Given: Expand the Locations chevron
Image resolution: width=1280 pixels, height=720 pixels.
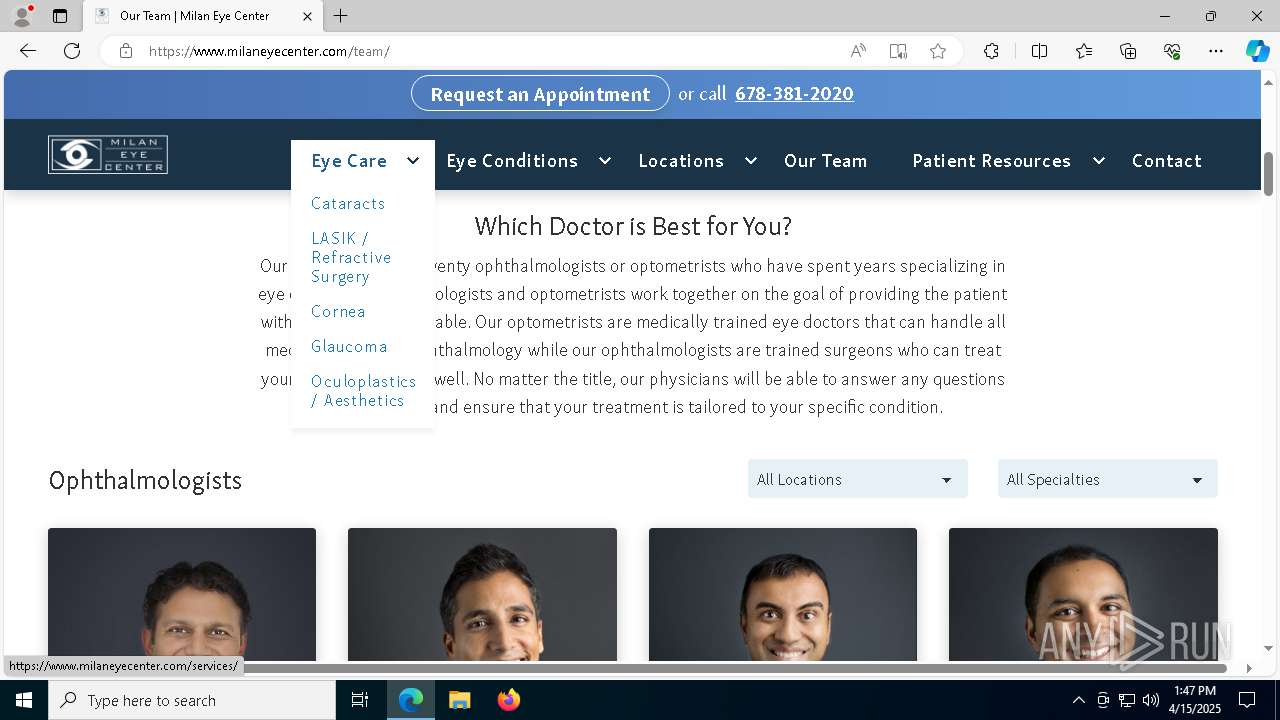Looking at the screenshot, I should pos(751,160).
